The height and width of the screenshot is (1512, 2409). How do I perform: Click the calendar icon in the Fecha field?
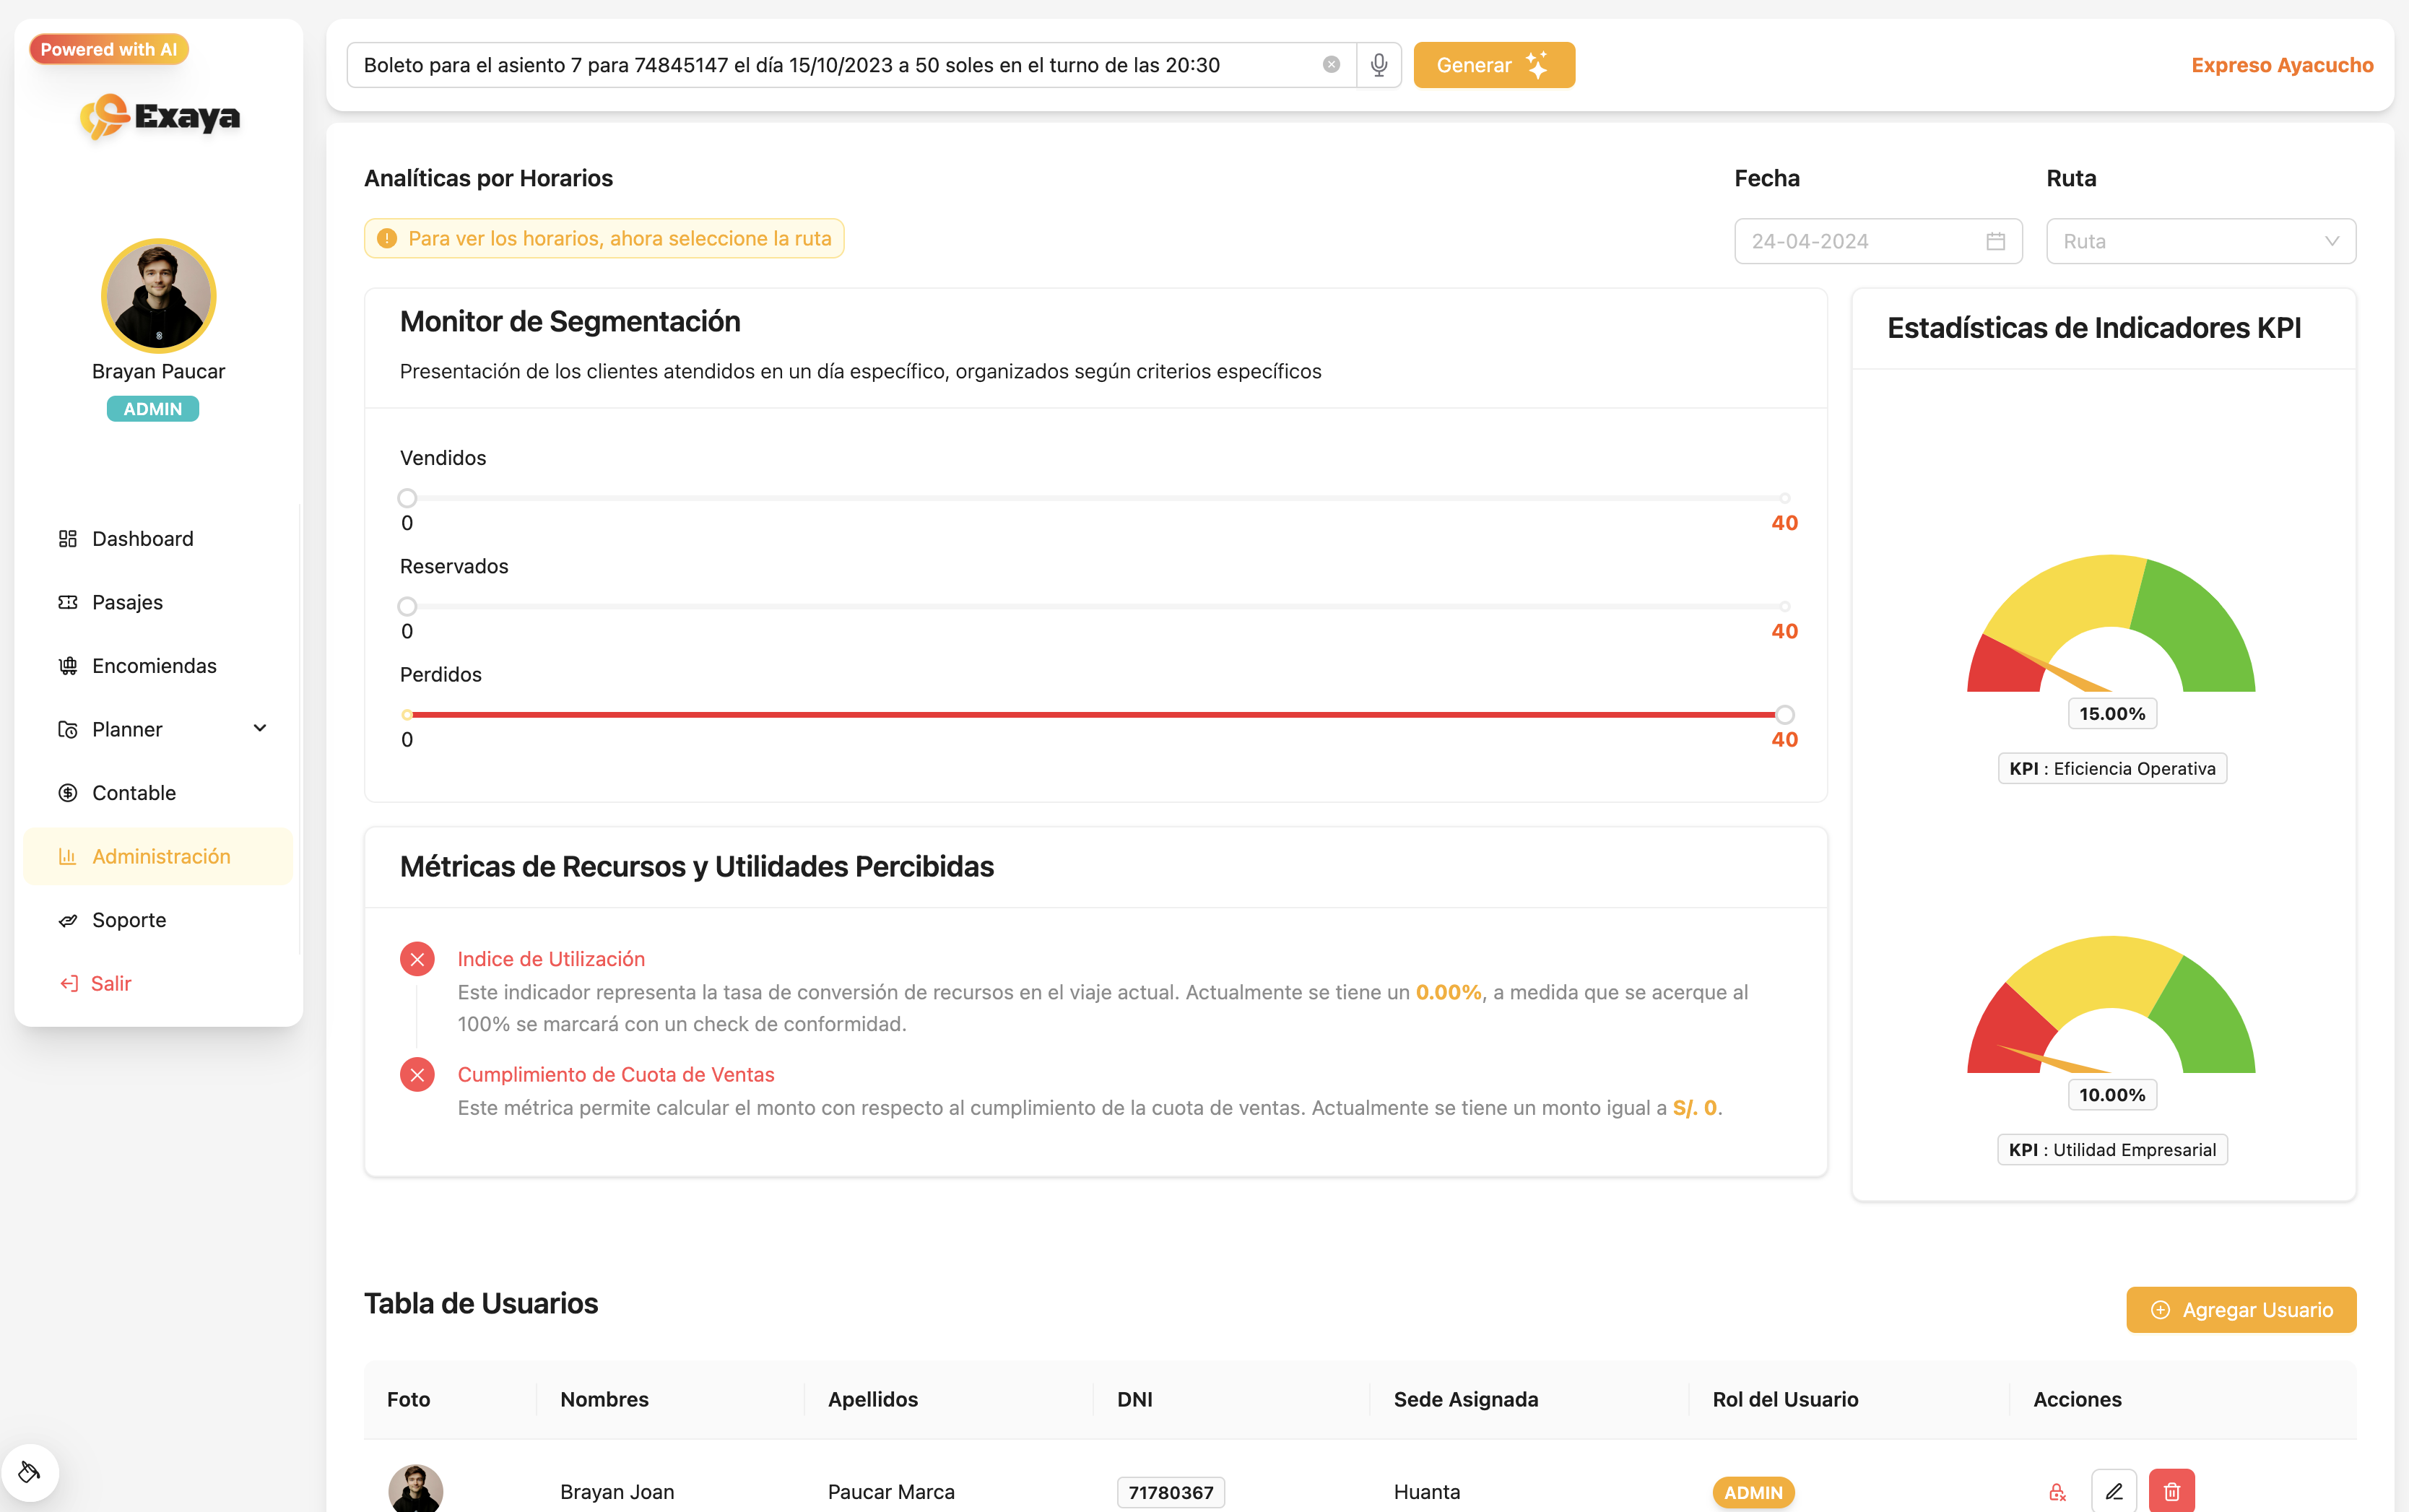[x=1995, y=241]
